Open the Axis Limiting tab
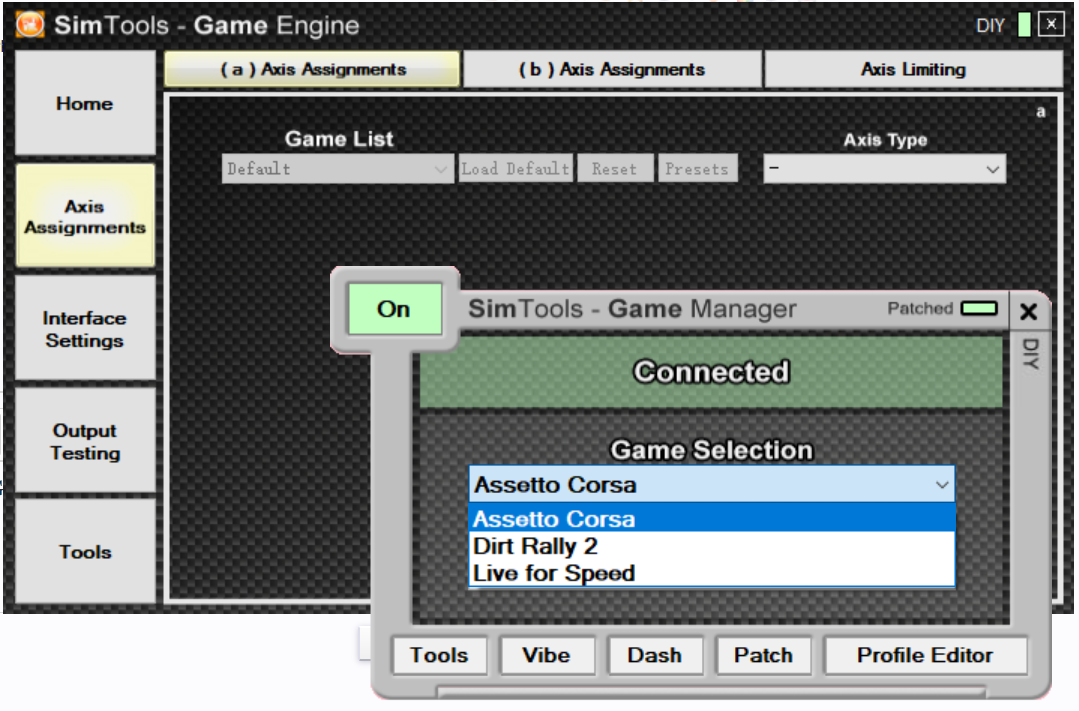The image size is (1079, 711). (913, 69)
